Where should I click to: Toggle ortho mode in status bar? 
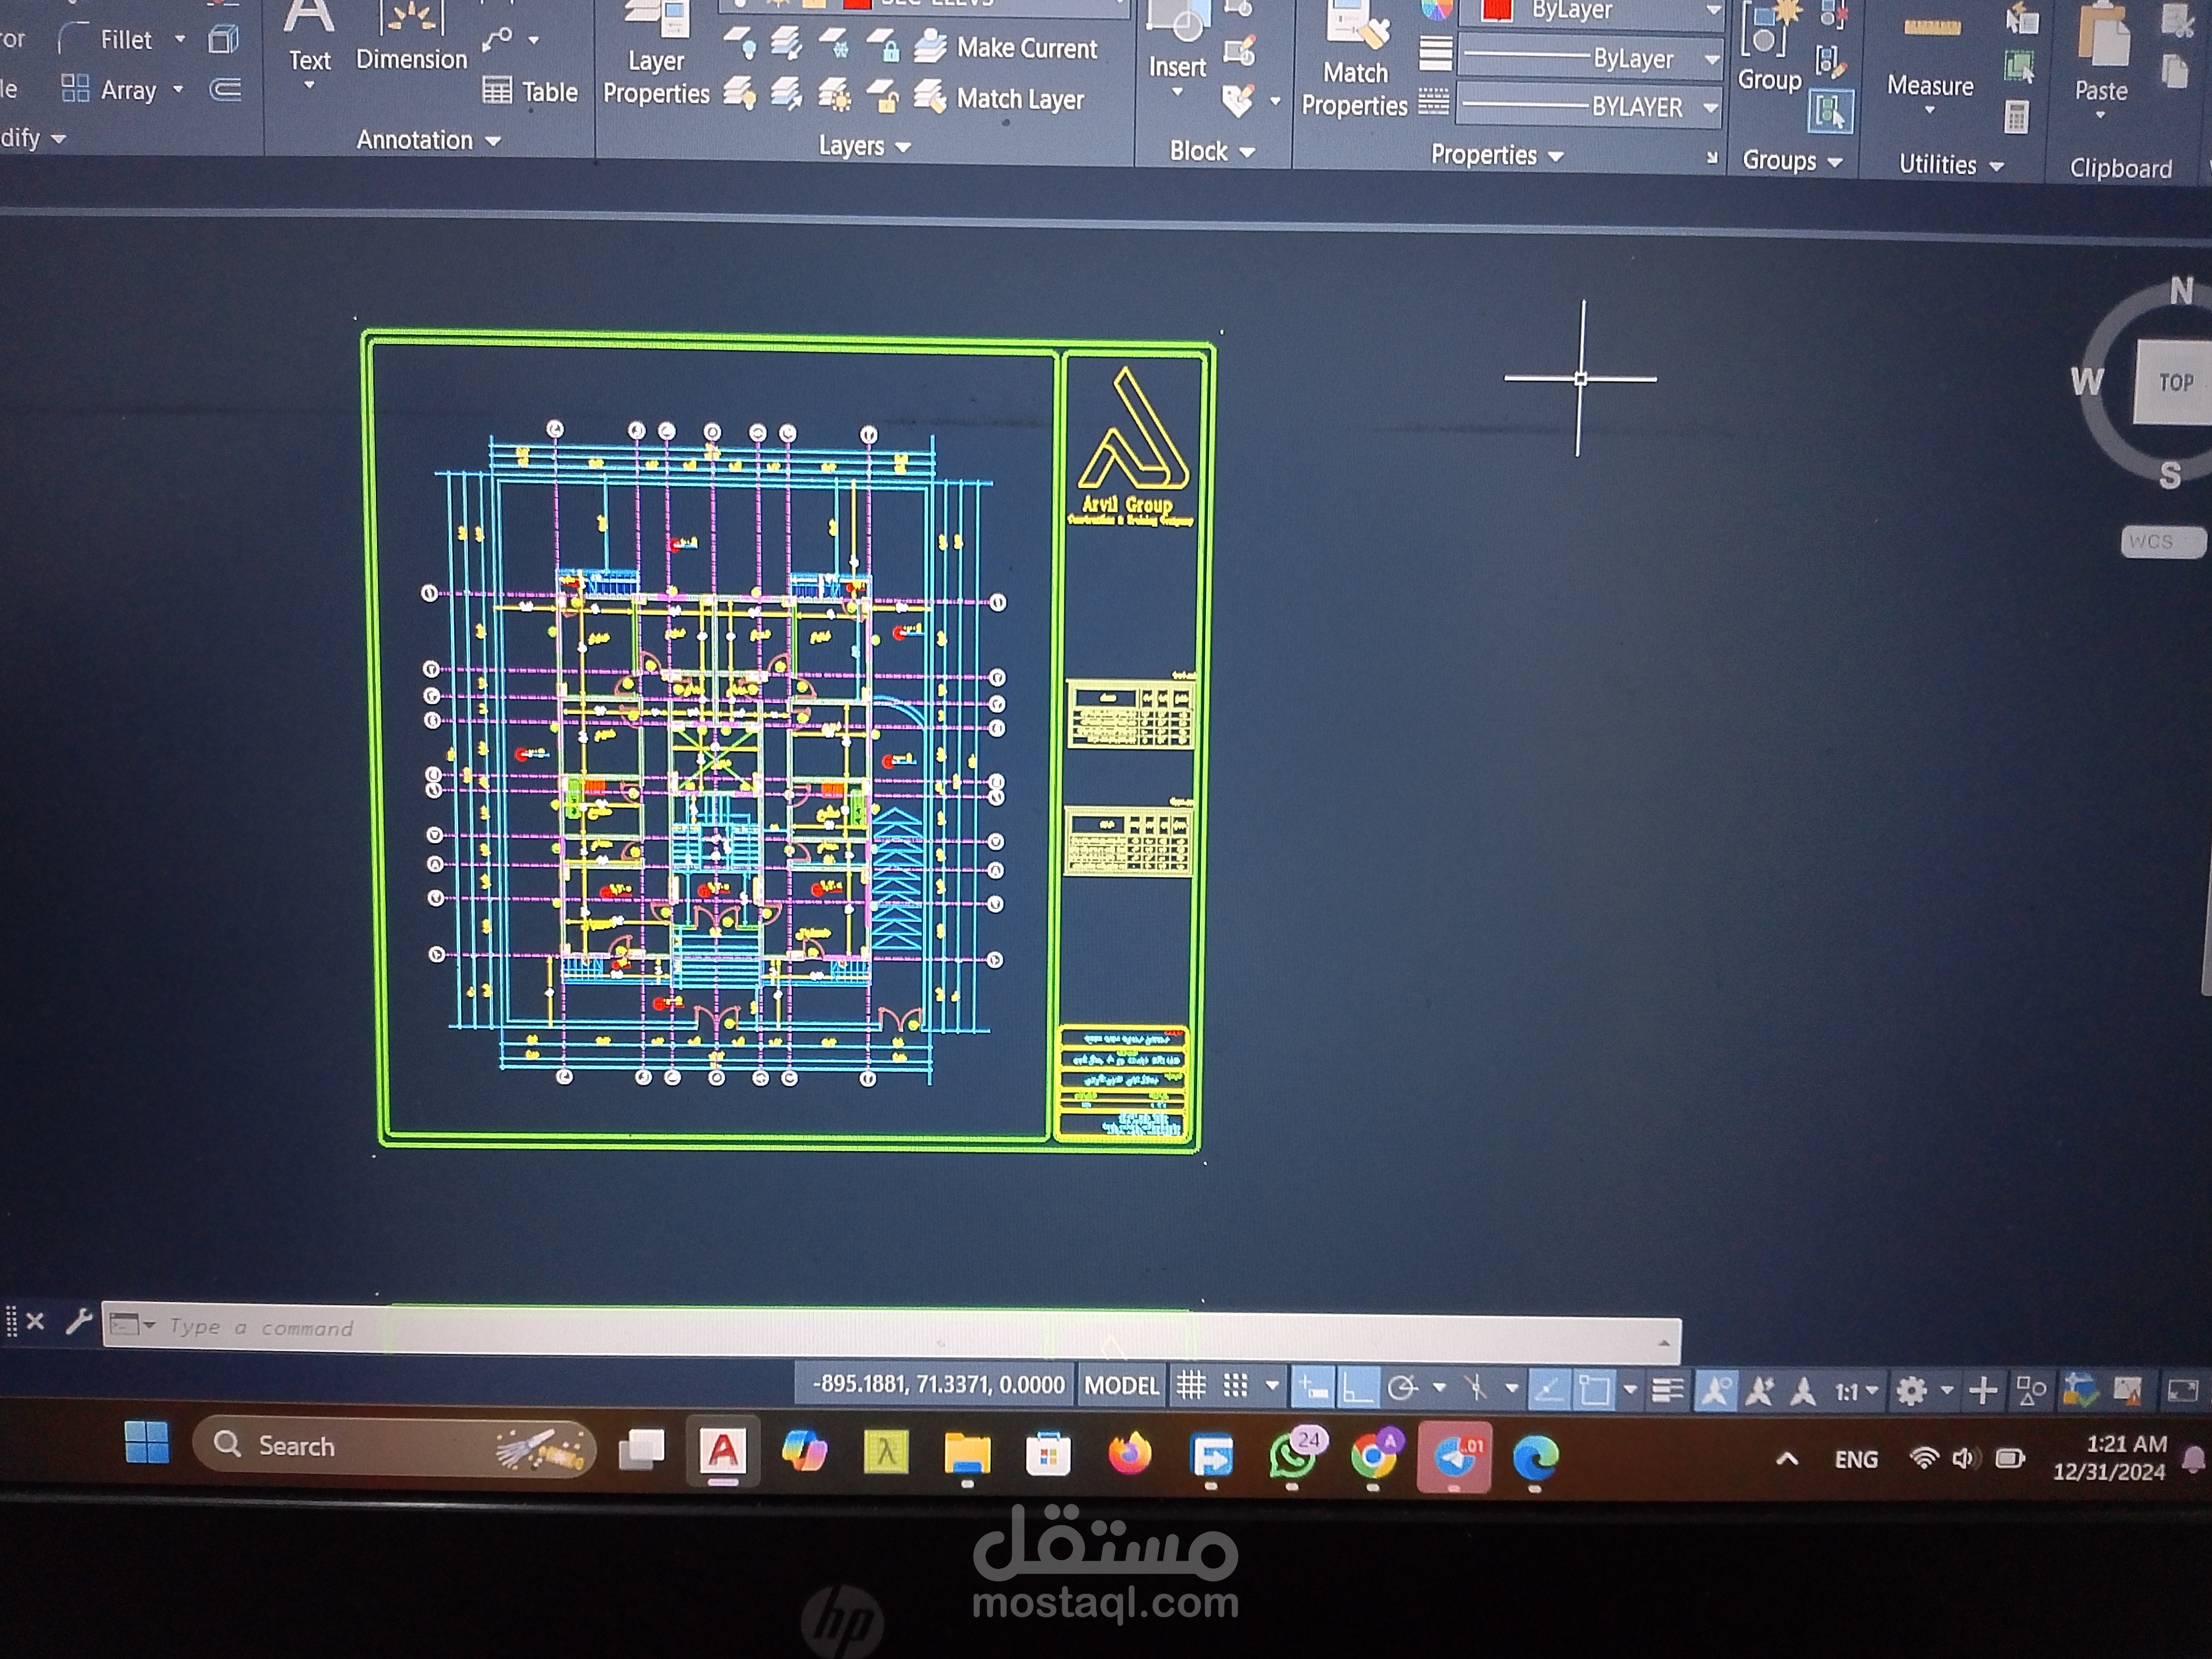point(1357,1388)
